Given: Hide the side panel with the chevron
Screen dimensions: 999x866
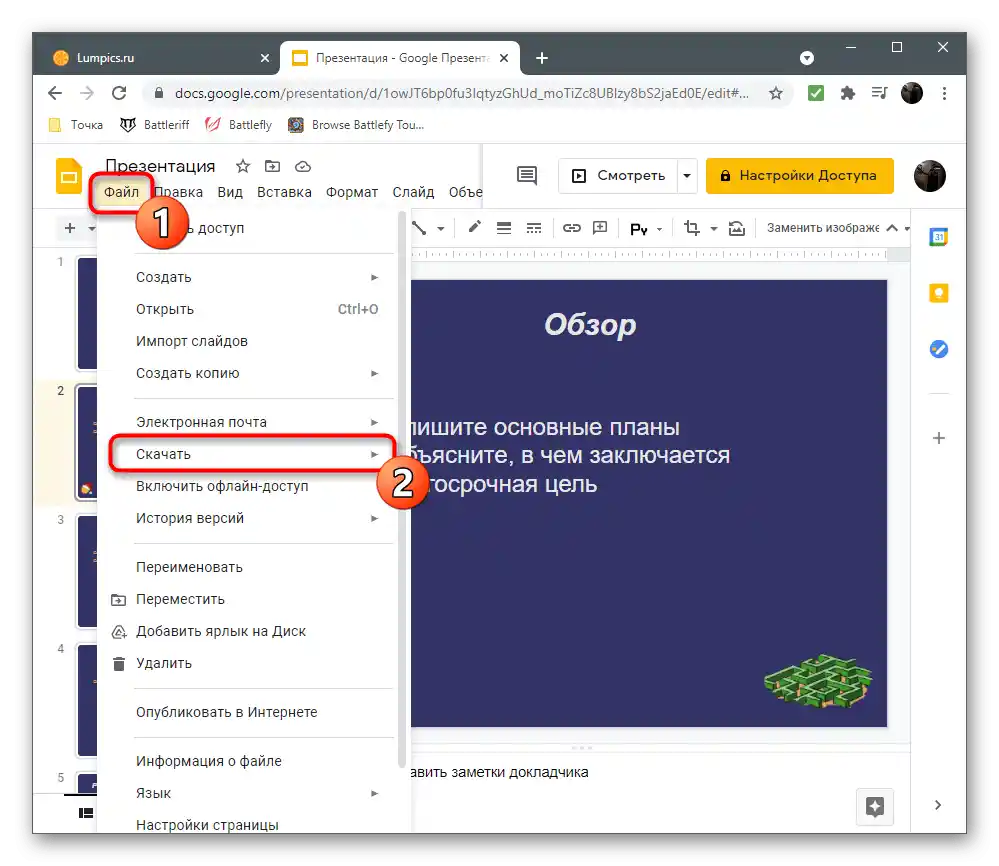Looking at the screenshot, I should pyautogui.click(x=938, y=805).
